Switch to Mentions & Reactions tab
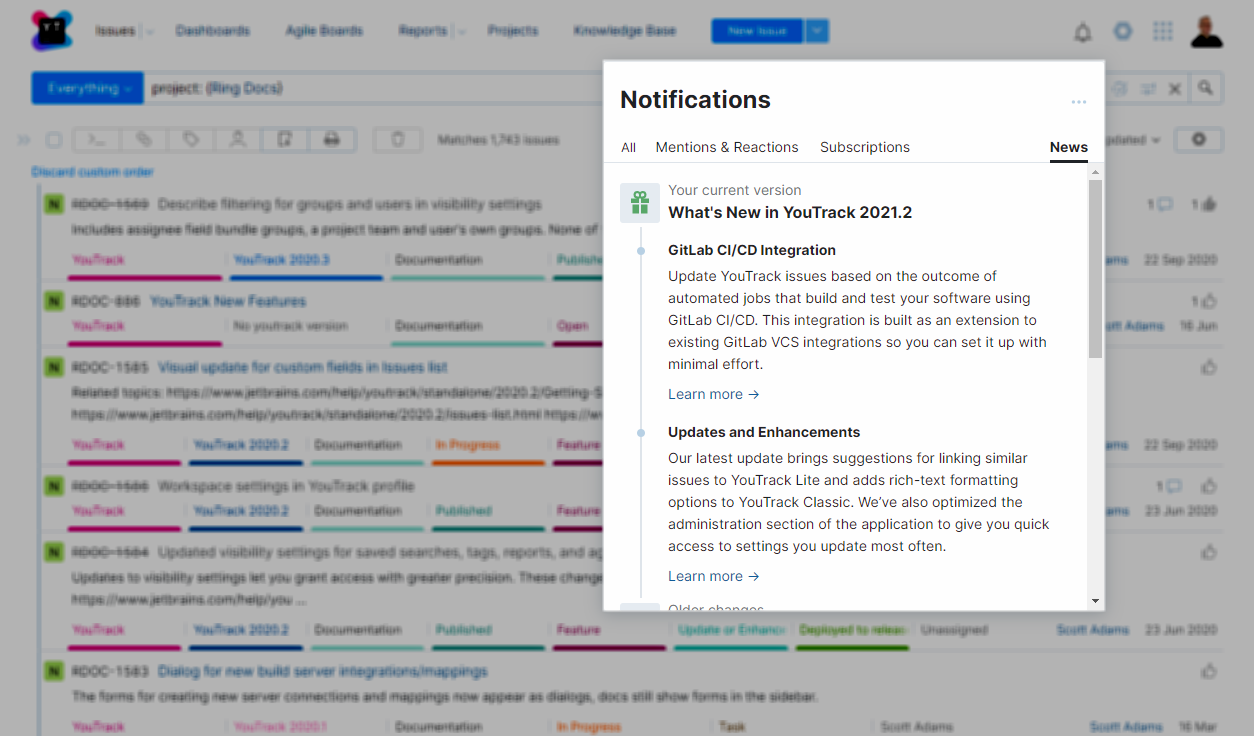The height and width of the screenshot is (736, 1254). 727,147
